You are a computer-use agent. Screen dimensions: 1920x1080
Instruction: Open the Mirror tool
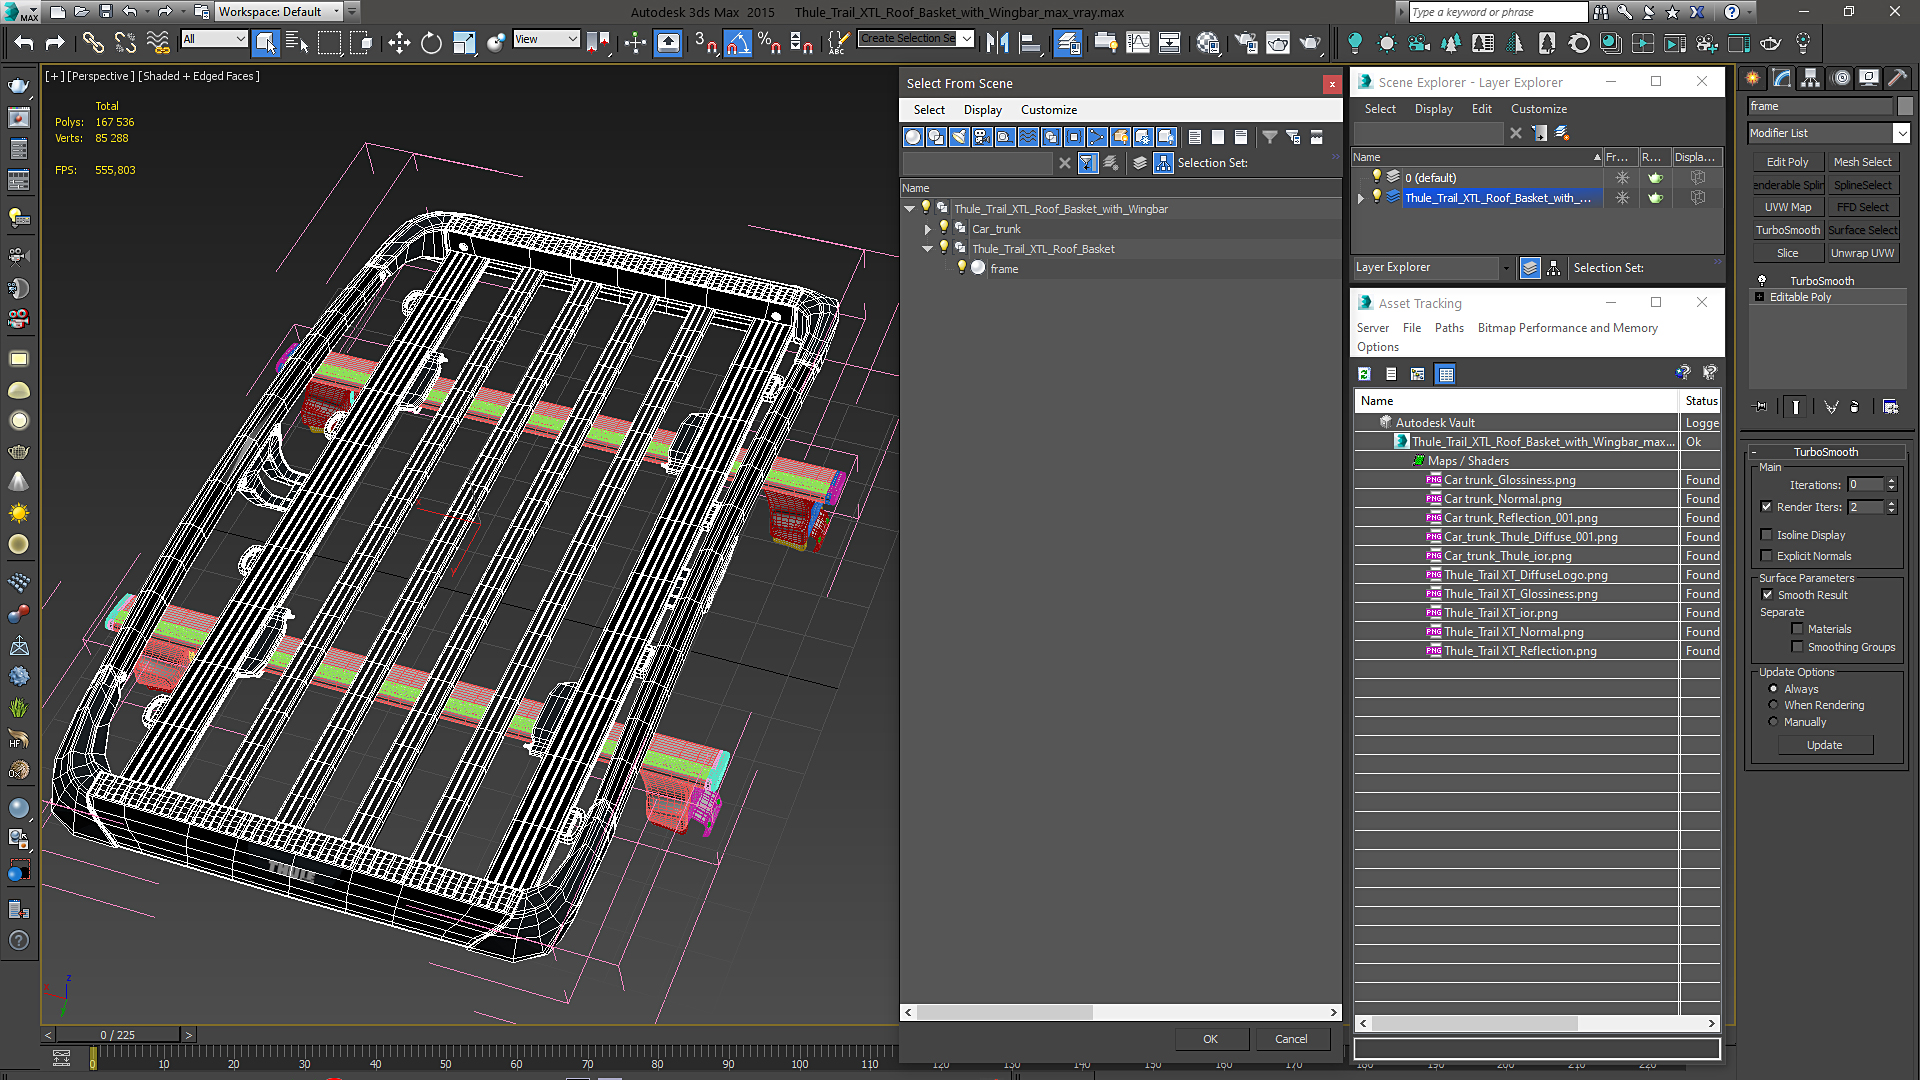click(x=997, y=43)
